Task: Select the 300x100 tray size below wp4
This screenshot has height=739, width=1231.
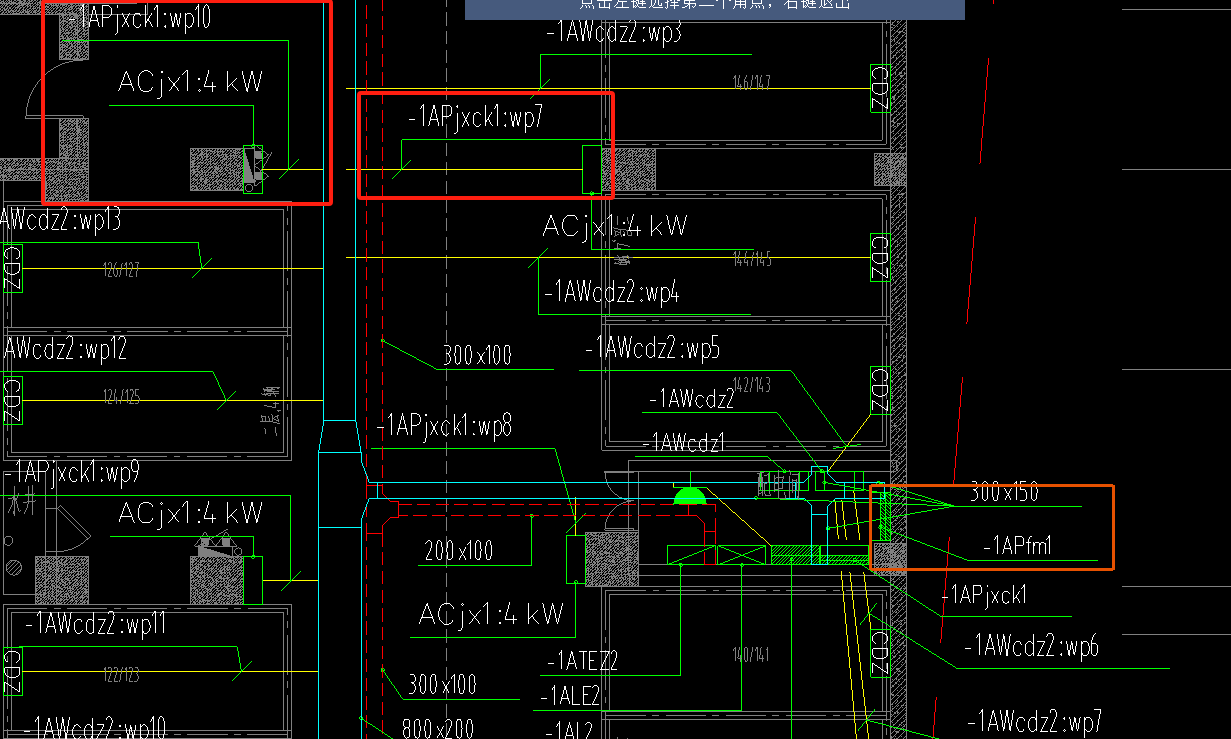Action: pyautogui.click(x=477, y=356)
